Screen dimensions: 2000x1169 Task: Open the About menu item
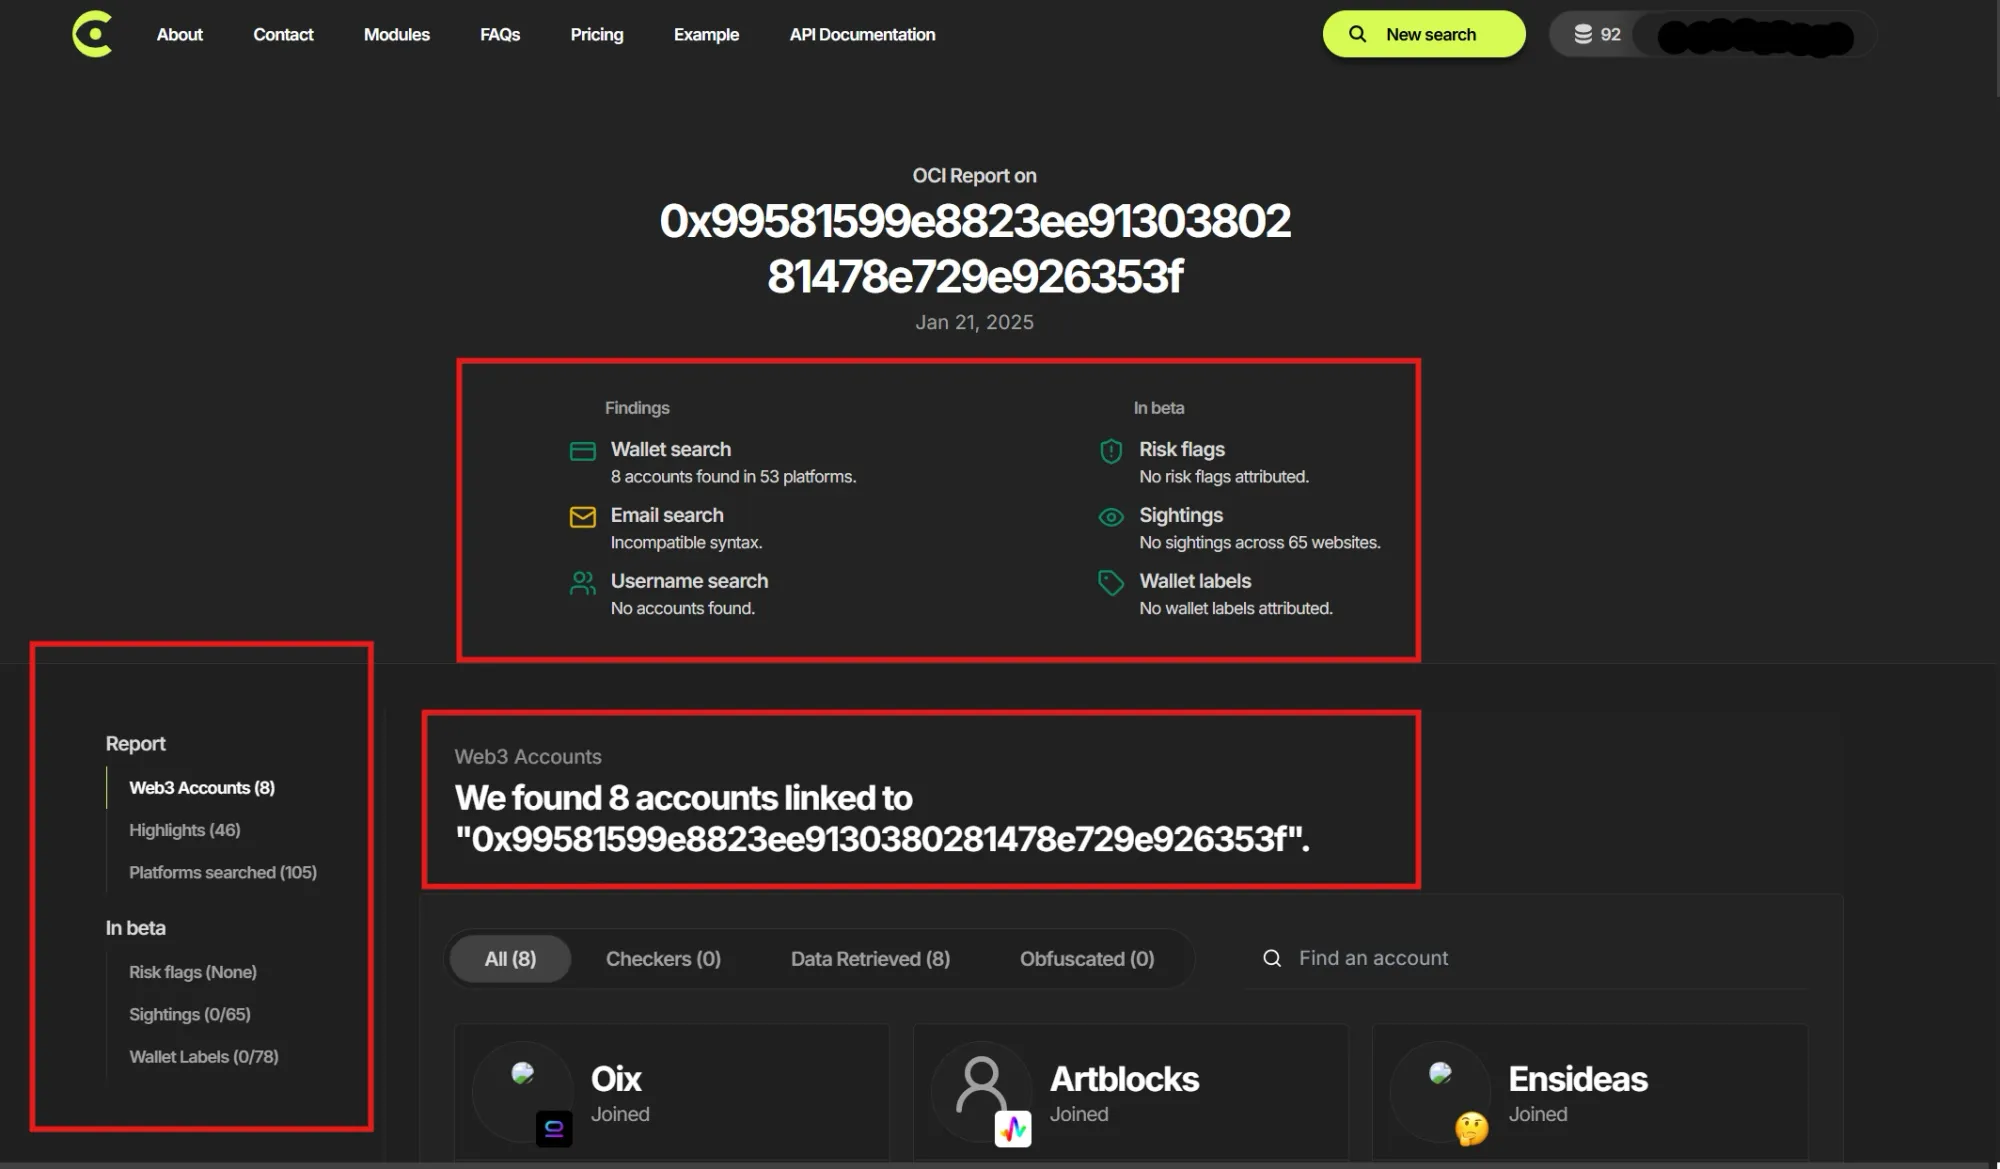(x=178, y=32)
